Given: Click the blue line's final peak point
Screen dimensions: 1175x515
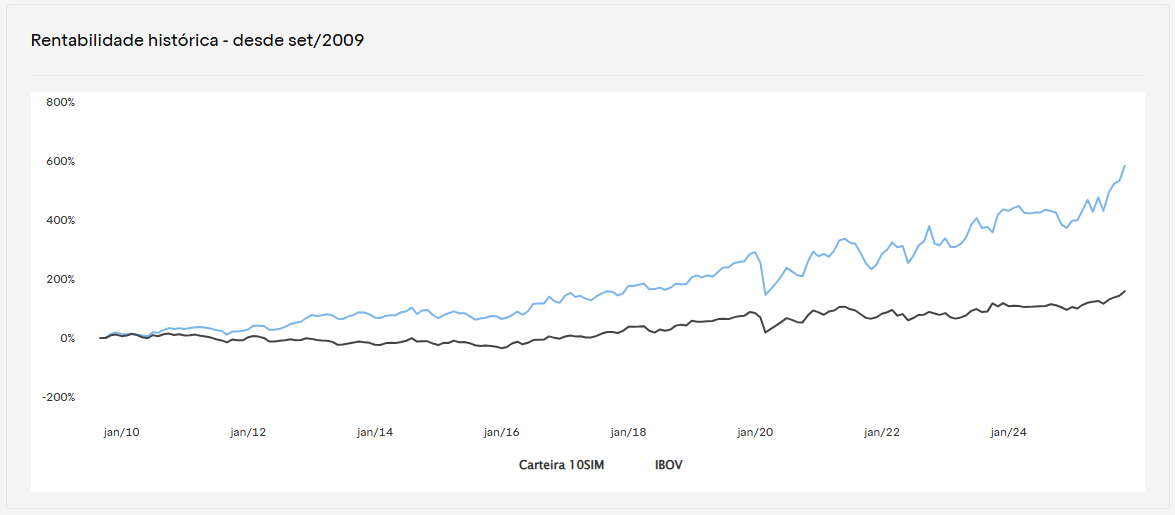Looking at the screenshot, I should (x=1125, y=166).
